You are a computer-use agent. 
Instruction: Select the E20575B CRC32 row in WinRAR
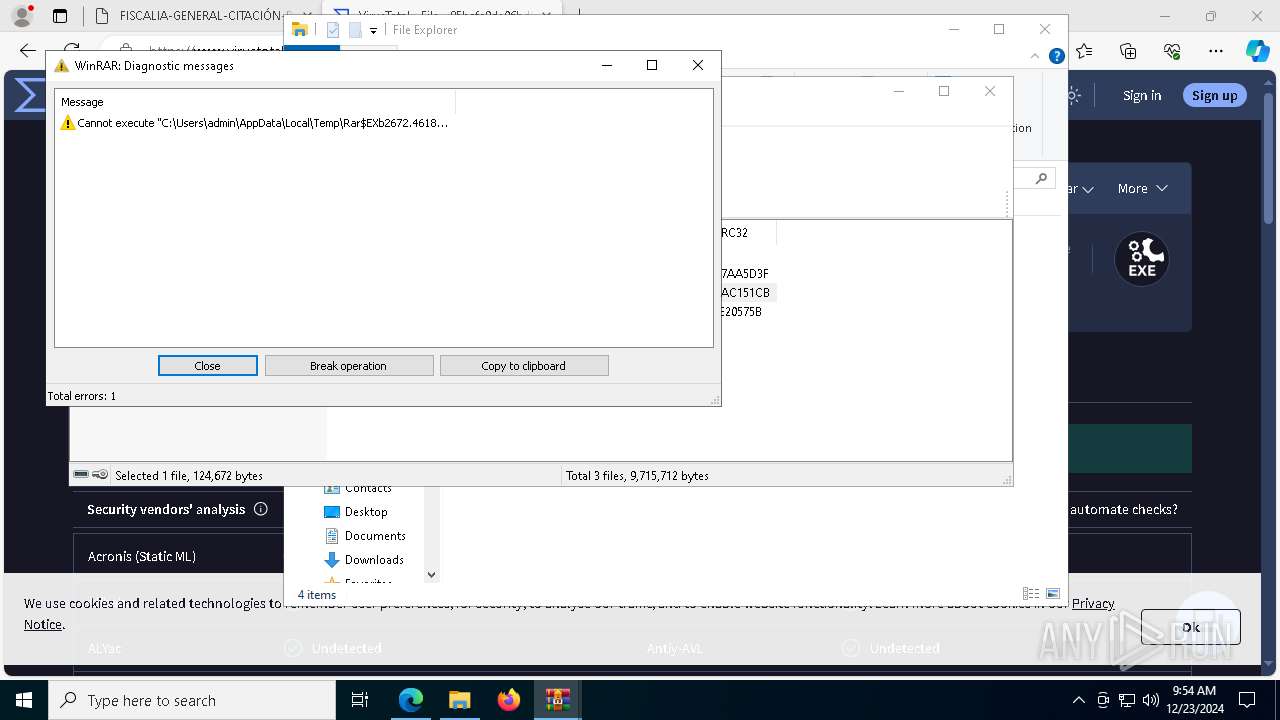(742, 312)
